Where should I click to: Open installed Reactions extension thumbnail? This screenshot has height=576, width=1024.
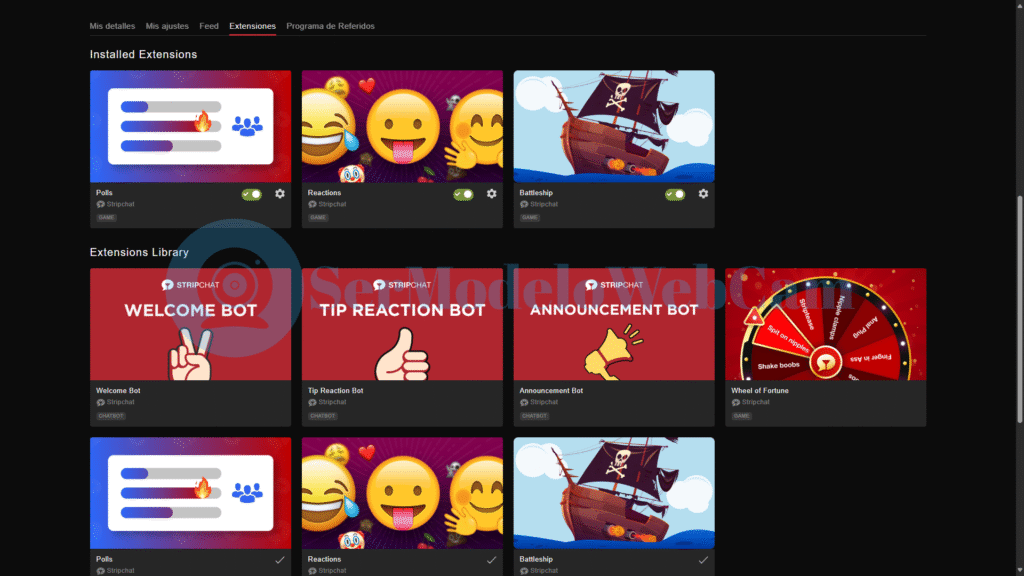point(402,126)
